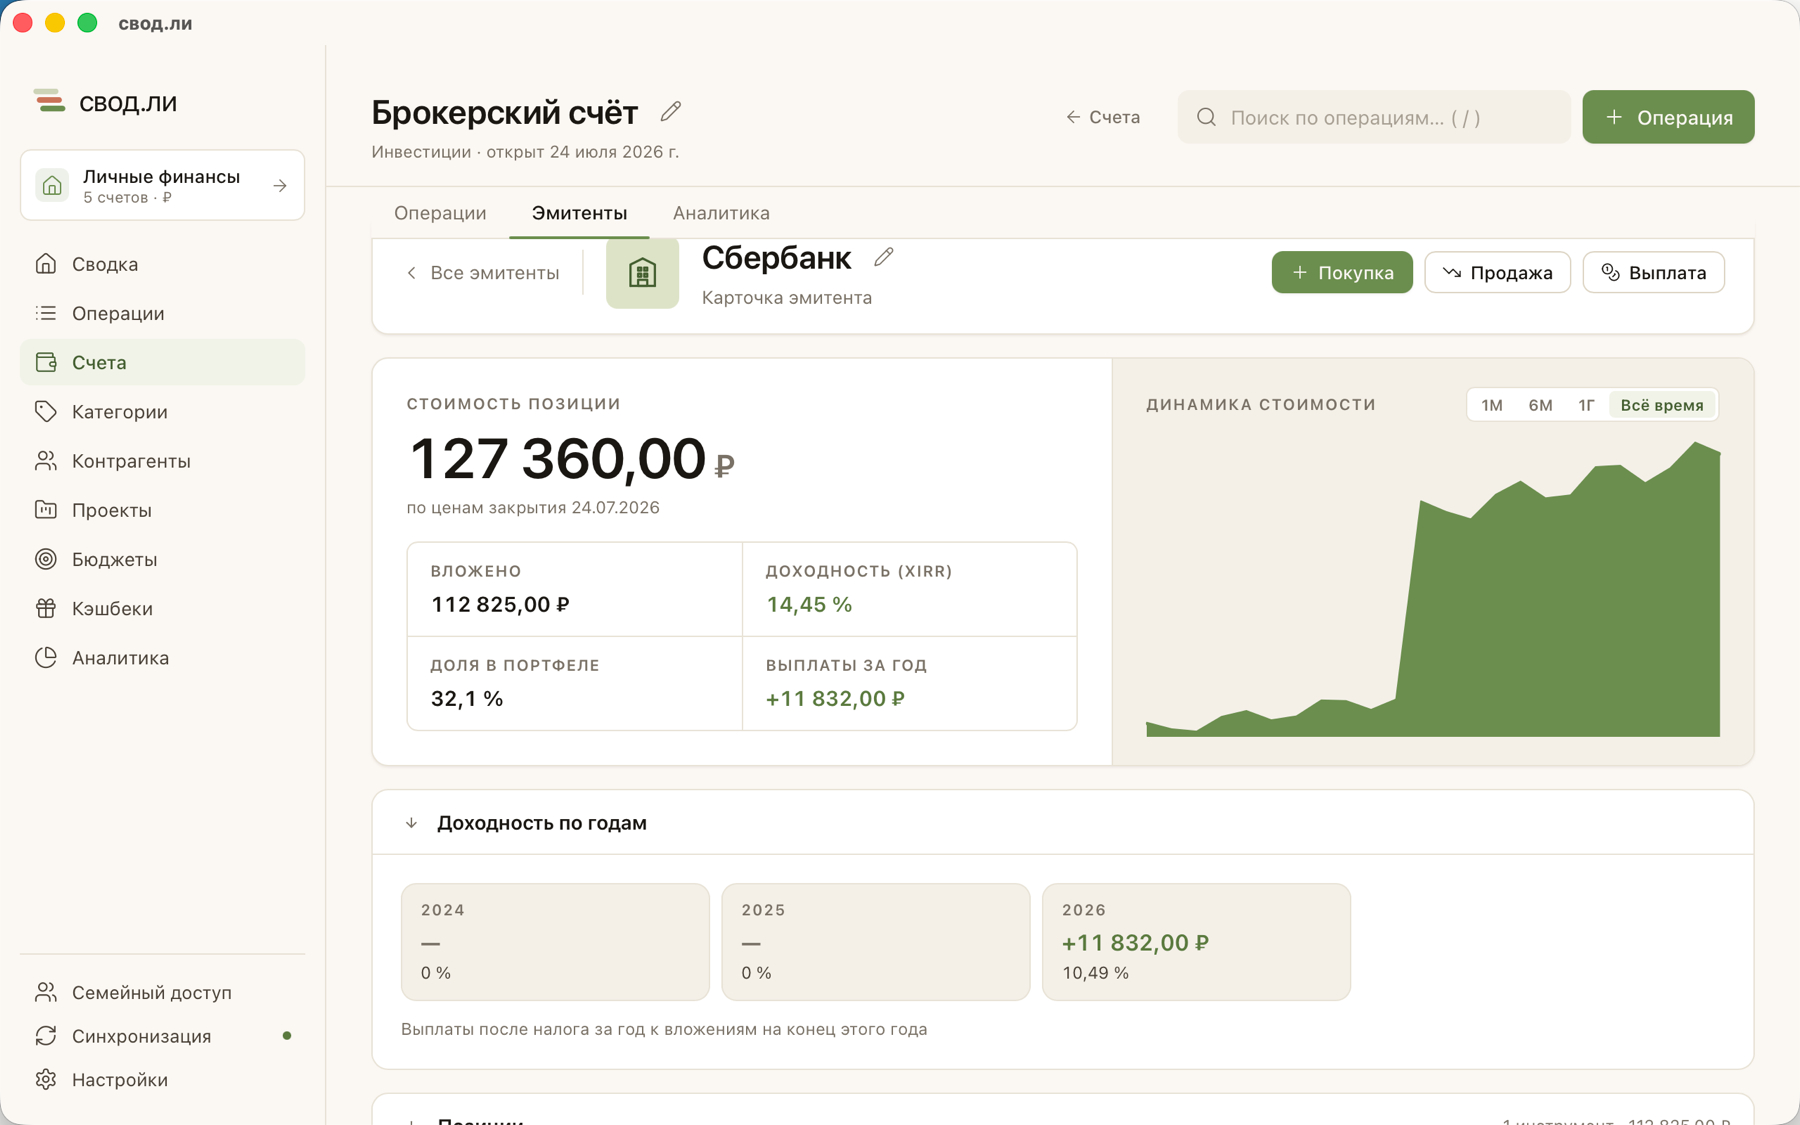The height and width of the screenshot is (1125, 1800).
Task: Click Выплаты за год value +11 832,00 ₽
Action: tap(835, 698)
